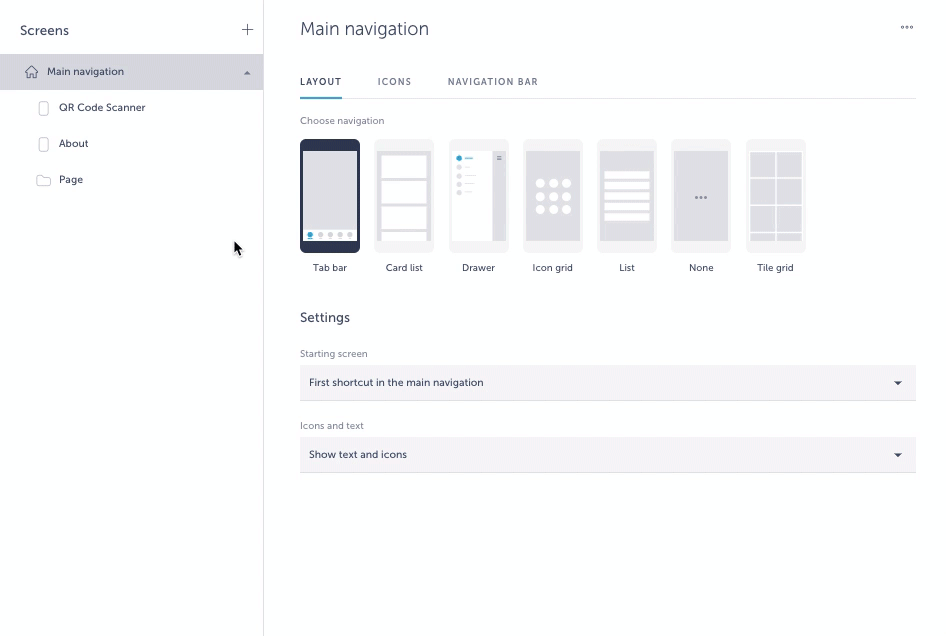The image size is (946, 636).
Task: Select Main navigation in Screens list
Action: 132,72
